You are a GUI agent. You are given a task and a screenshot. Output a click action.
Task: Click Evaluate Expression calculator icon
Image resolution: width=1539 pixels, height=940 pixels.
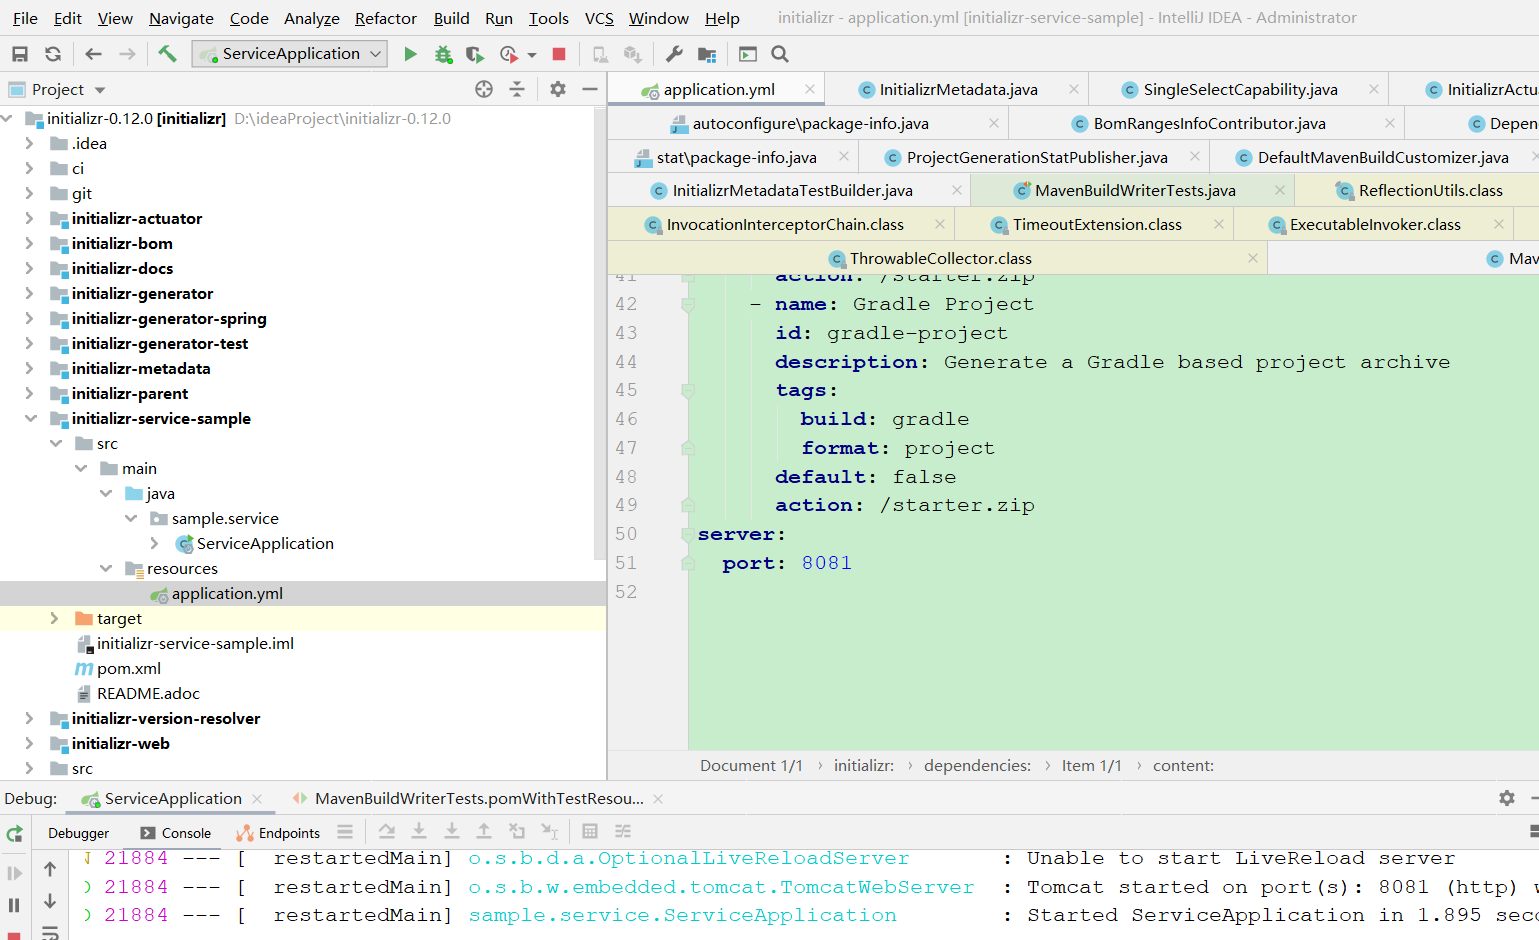pyautogui.click(x=590, y=832)
